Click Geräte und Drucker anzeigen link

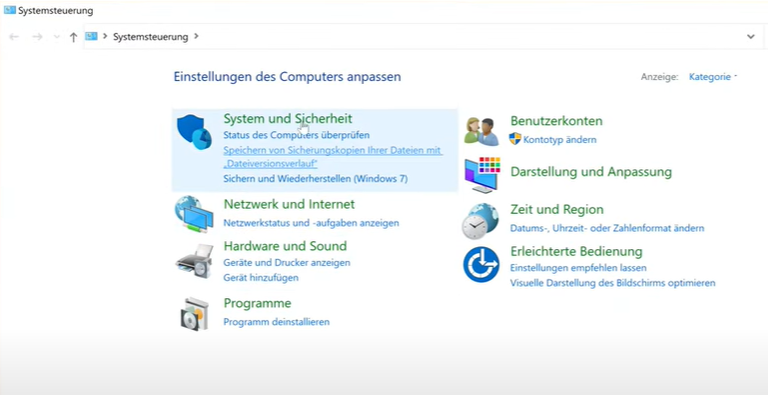[x=287, y=263]
